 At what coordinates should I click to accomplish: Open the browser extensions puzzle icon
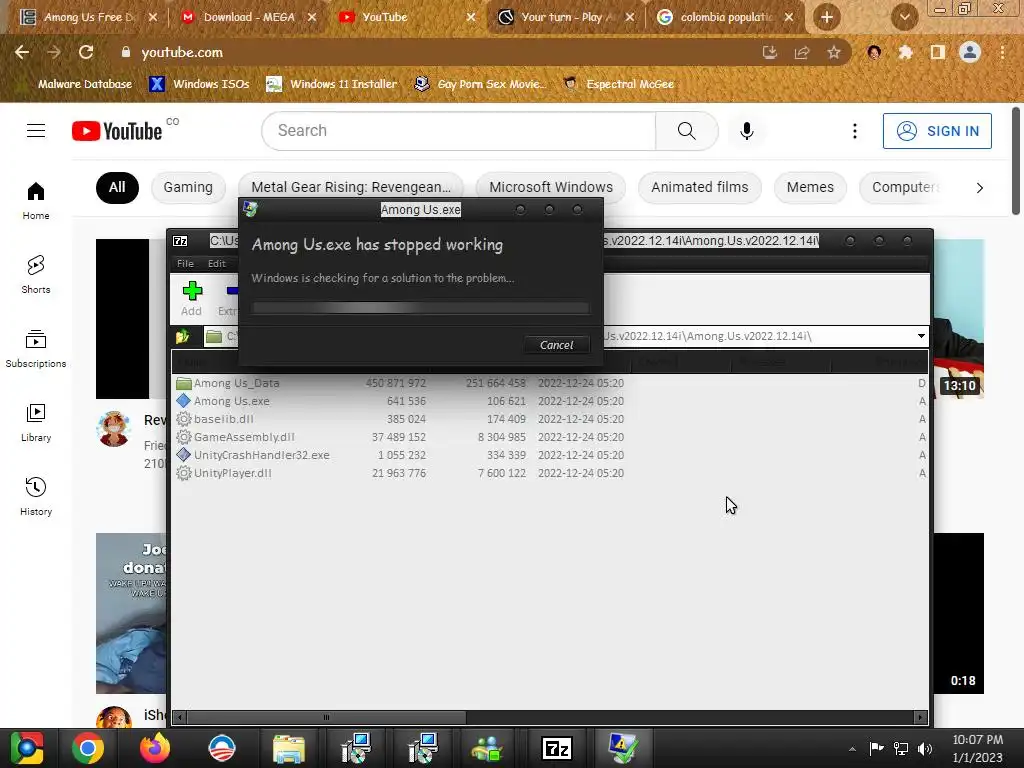[905, 52]
